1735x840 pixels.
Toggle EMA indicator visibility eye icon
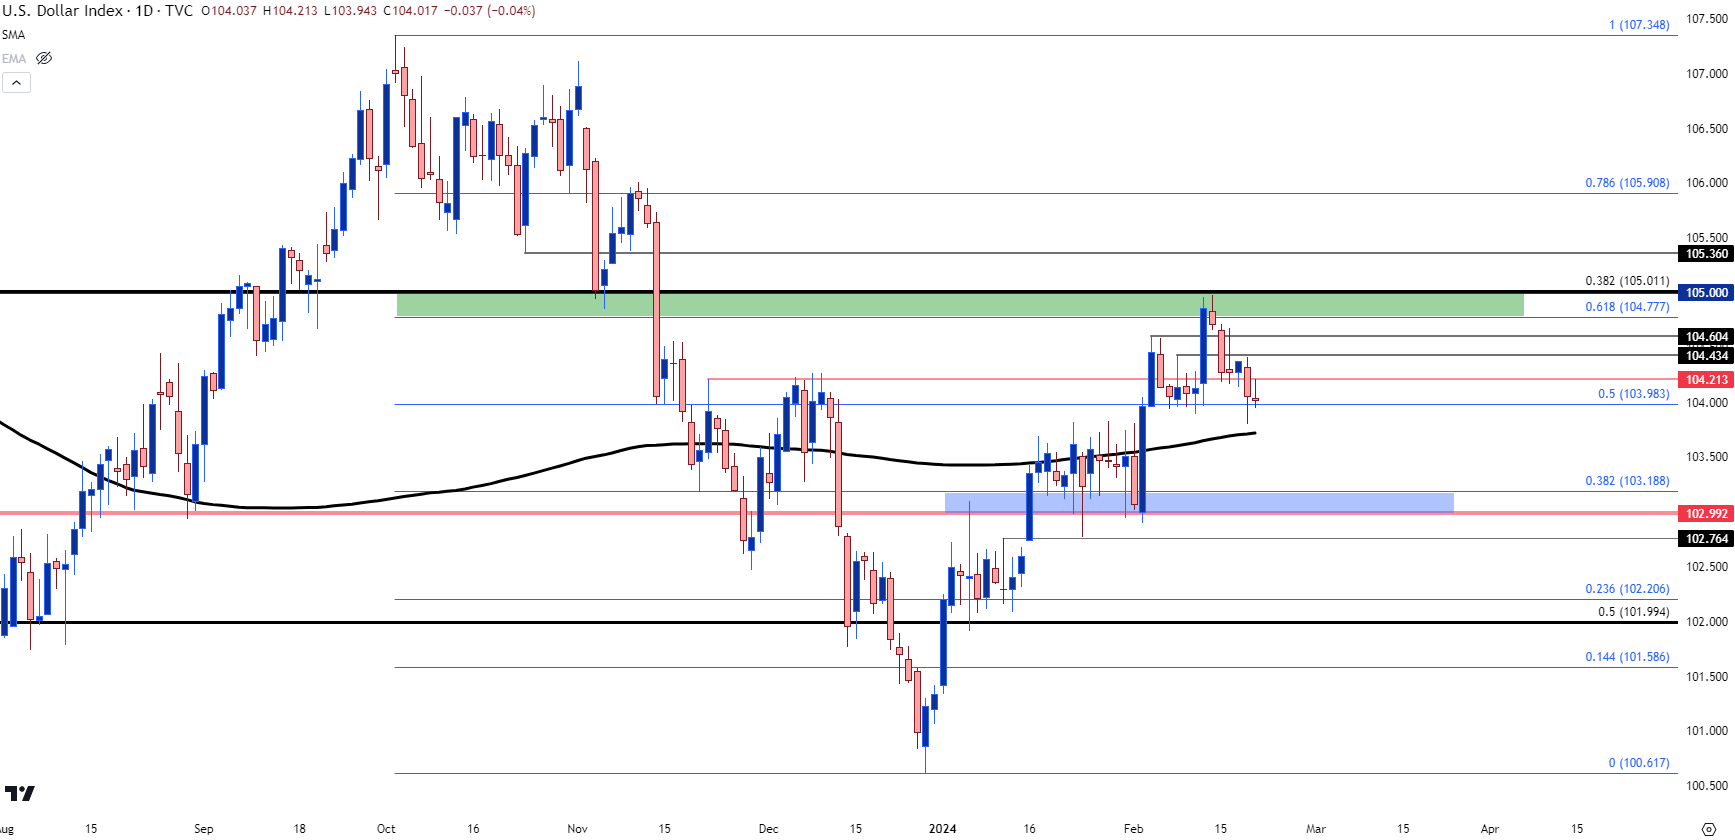pos(44,58)
